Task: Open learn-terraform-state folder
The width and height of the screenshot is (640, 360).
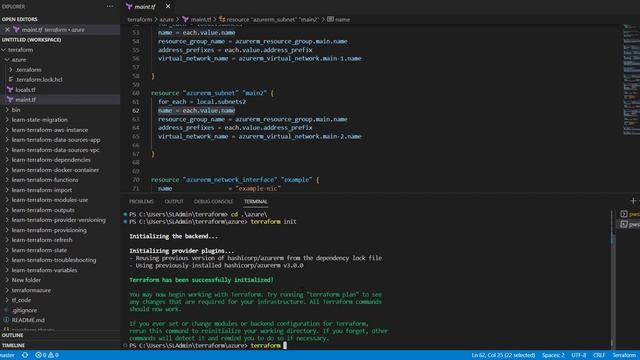Action: (39, 250)
